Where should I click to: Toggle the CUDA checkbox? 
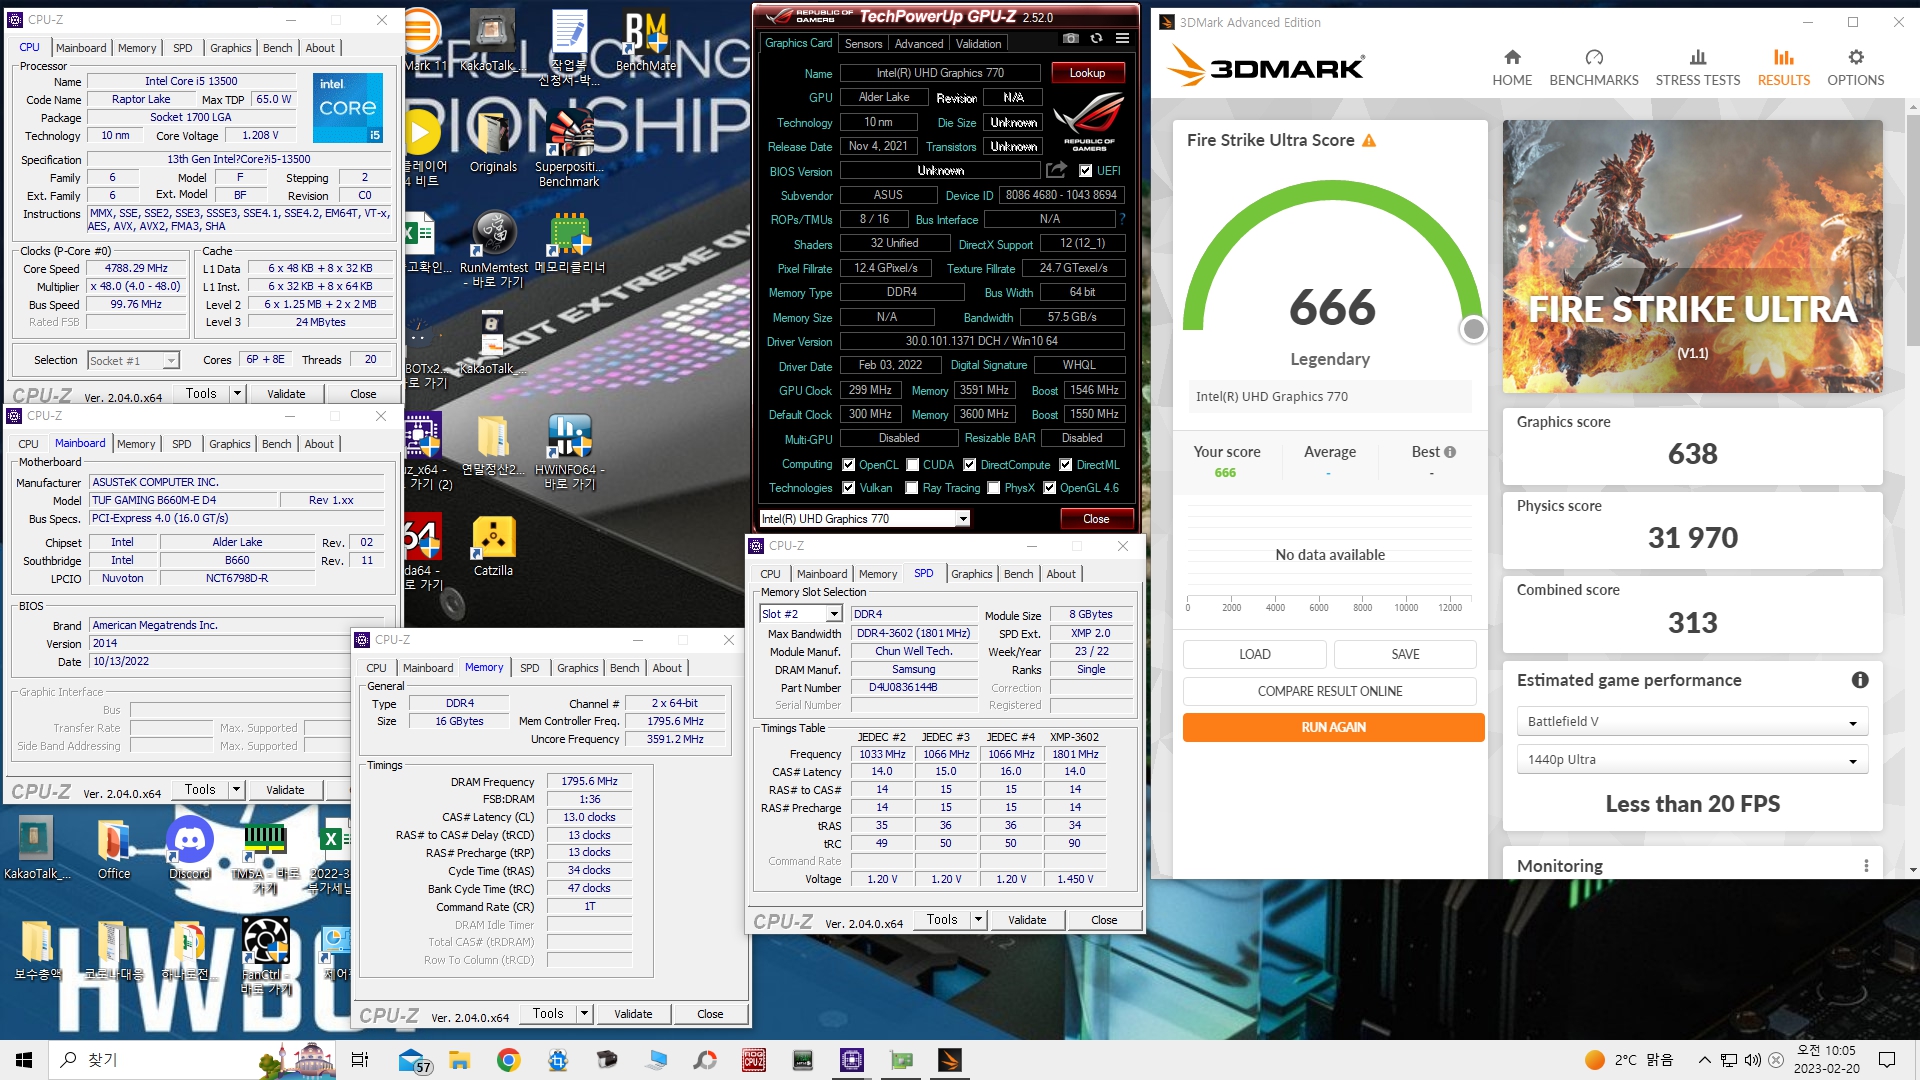coord(913,465)
